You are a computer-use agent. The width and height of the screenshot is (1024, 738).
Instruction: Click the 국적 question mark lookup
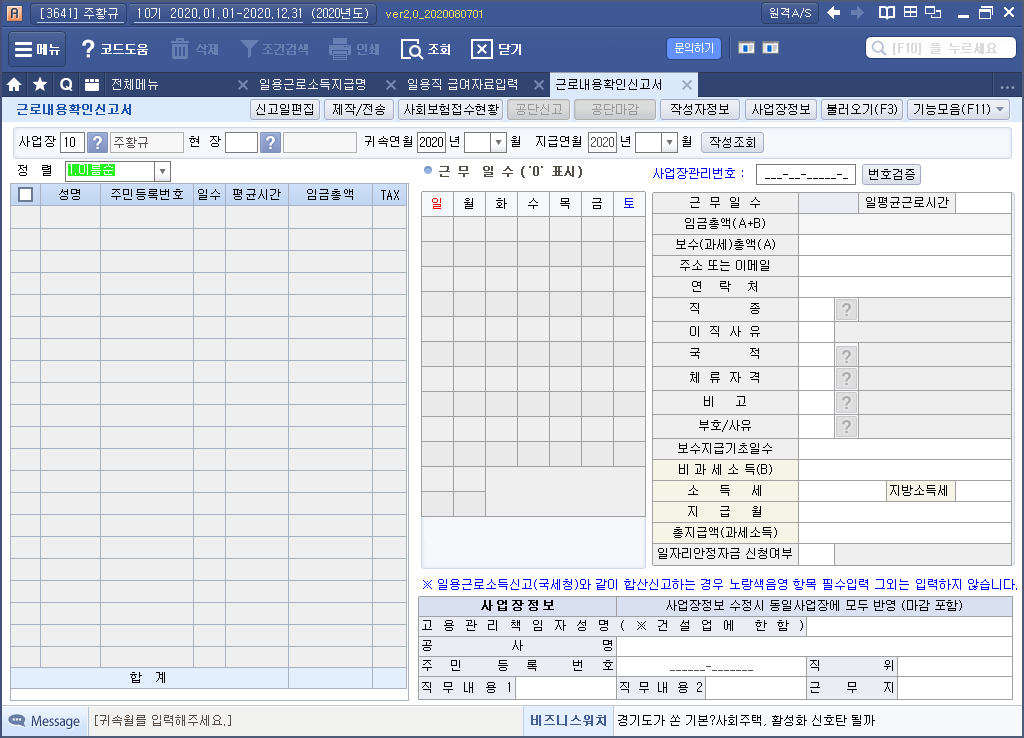[x=846, y=356]
